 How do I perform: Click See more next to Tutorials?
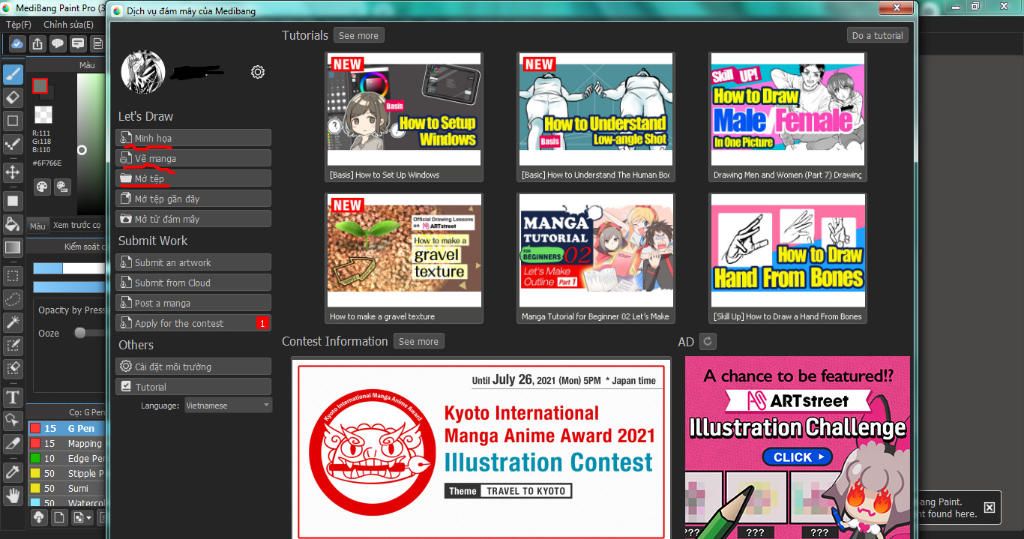pos(359,35)
